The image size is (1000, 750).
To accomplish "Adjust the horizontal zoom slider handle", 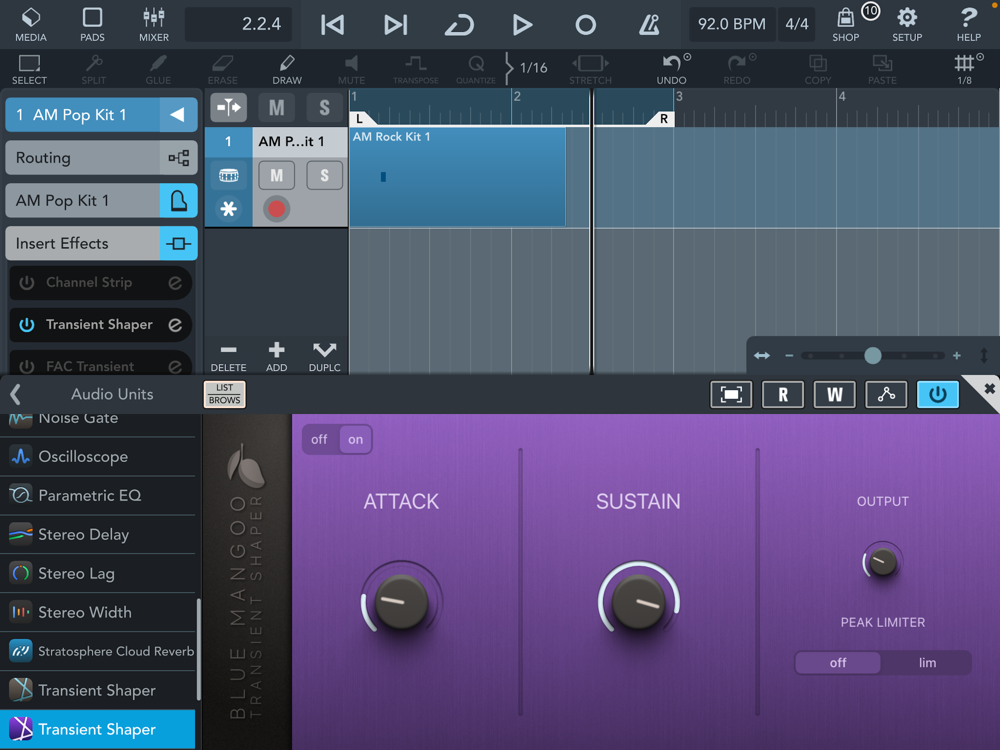I will [x=872, y=355].
